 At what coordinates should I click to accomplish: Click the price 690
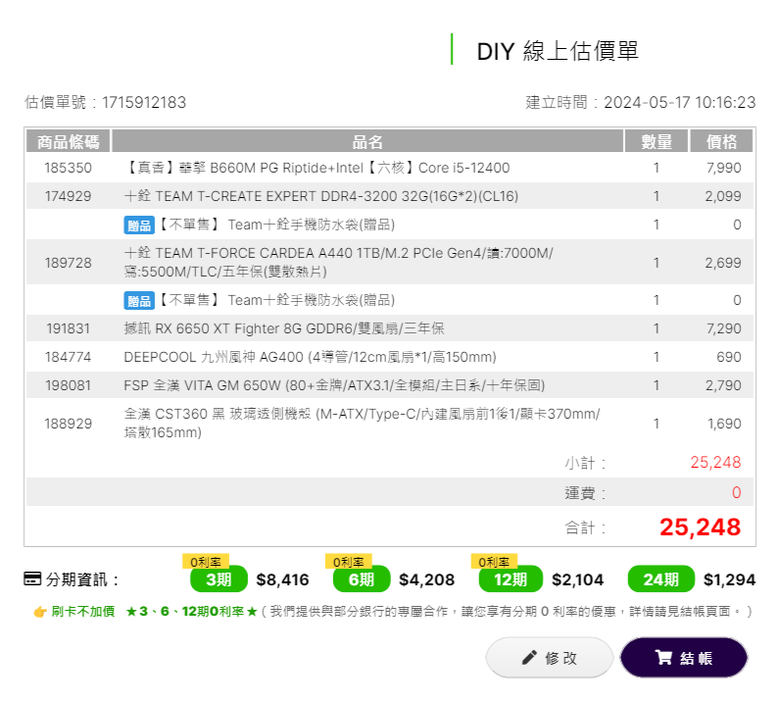click(x=729, y=357)
